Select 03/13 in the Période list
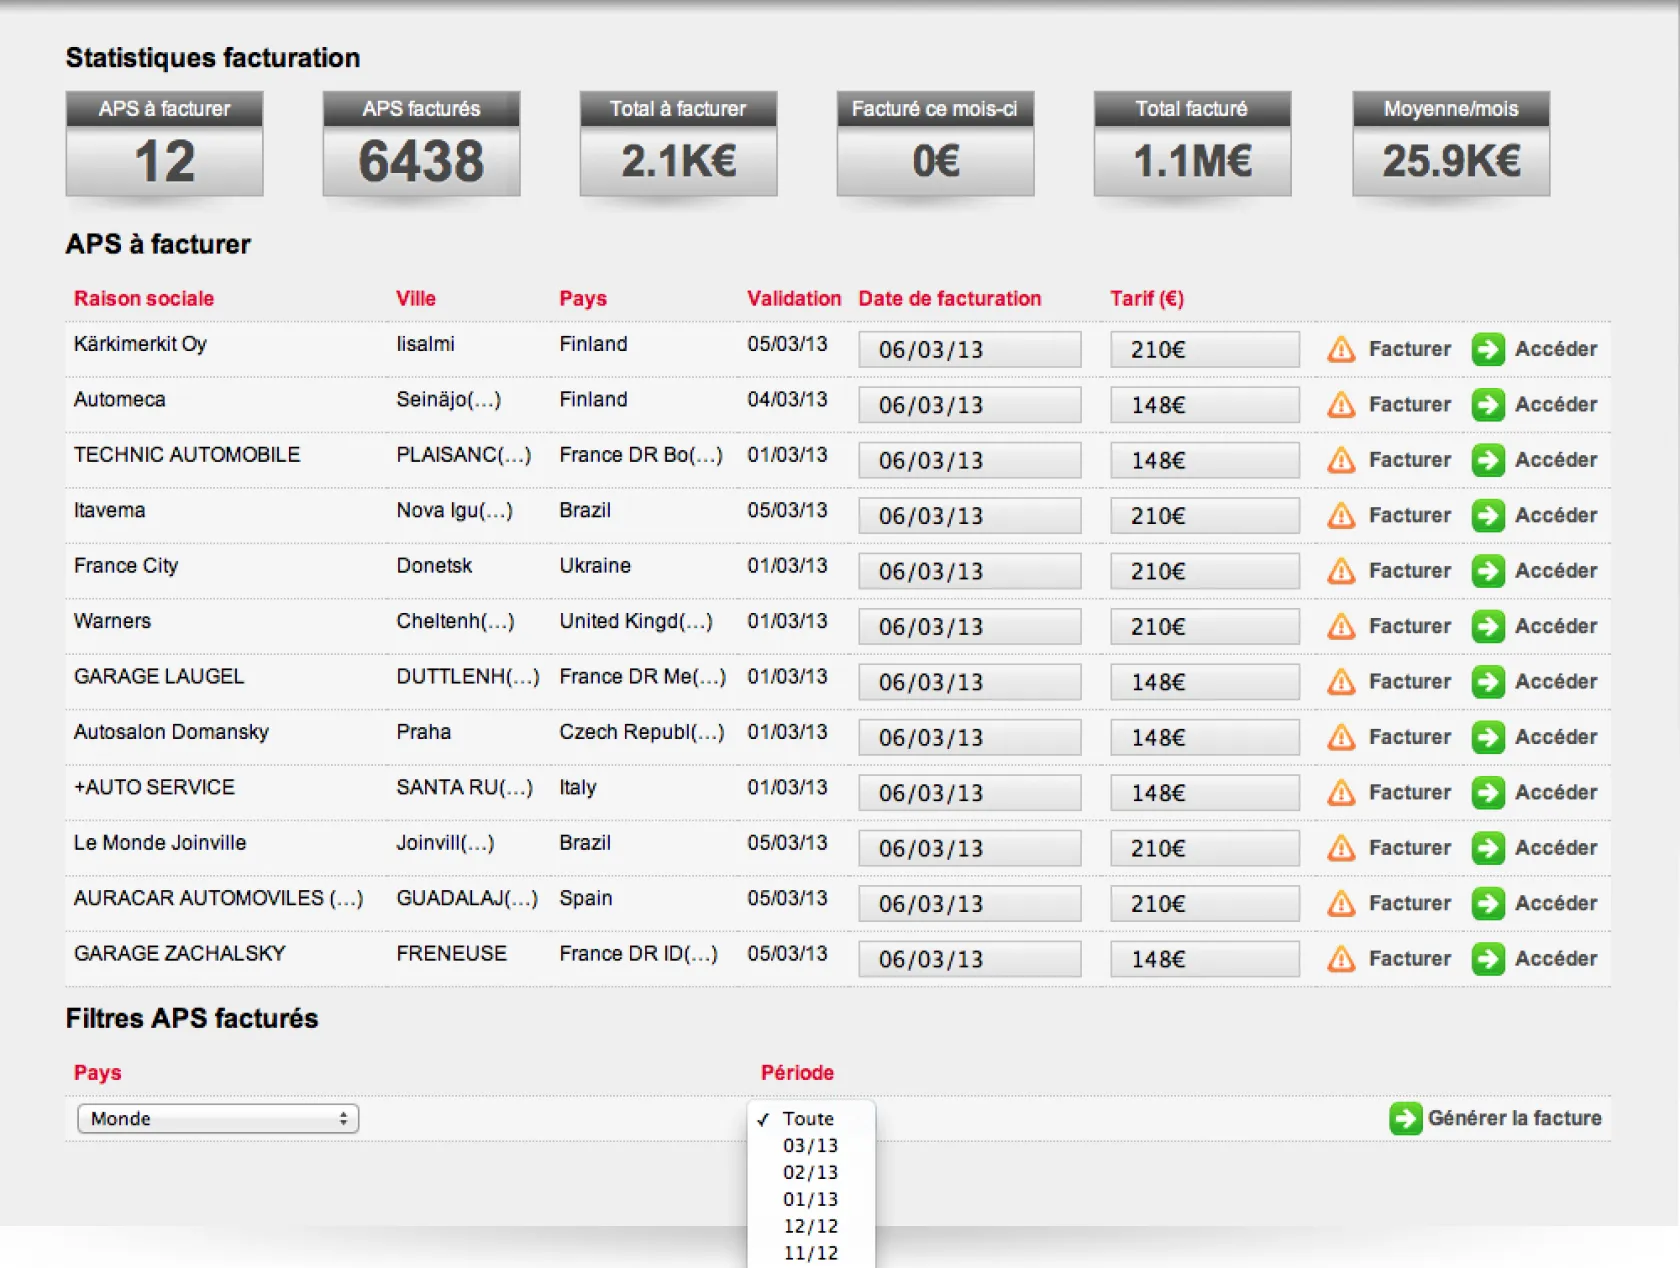This screenshot has width=1680, height=1268. pyautogui.click(x=810, y=1146)
